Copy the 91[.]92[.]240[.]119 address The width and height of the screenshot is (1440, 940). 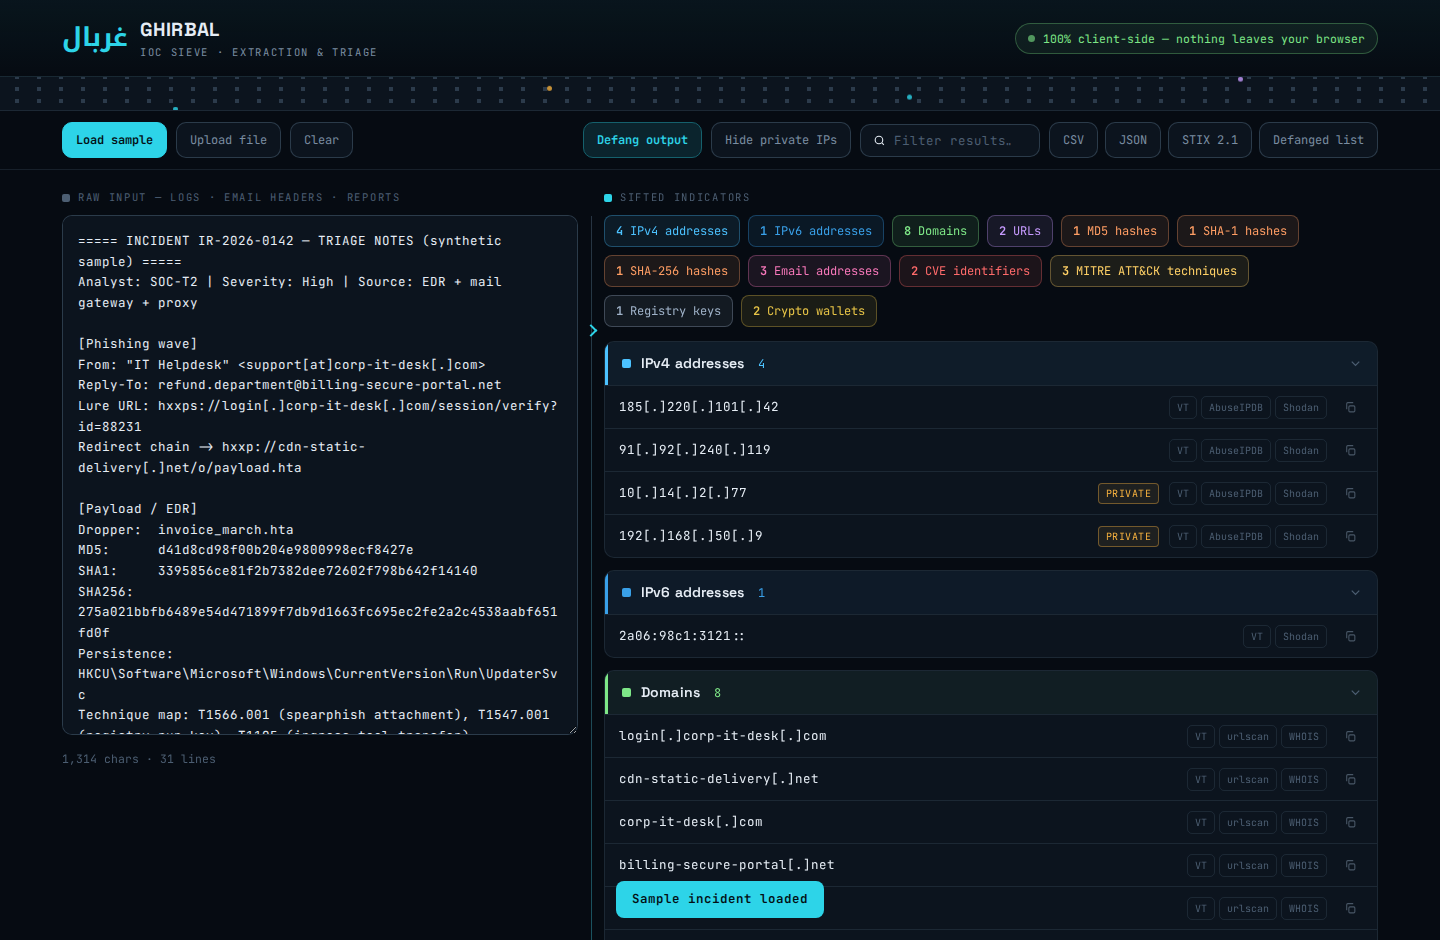(x=1350, y=450)
